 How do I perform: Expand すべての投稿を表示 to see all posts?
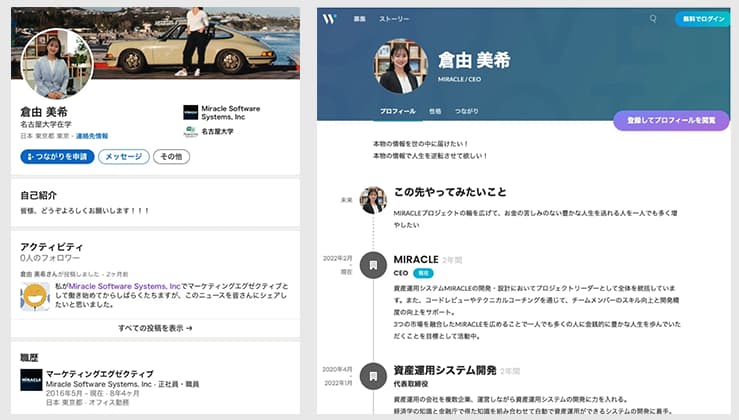(155, 328)
